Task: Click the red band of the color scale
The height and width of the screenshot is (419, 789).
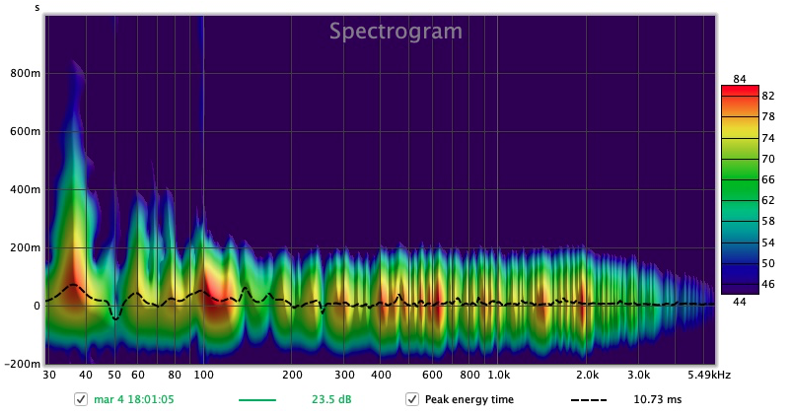Action: tap(739, 92)
